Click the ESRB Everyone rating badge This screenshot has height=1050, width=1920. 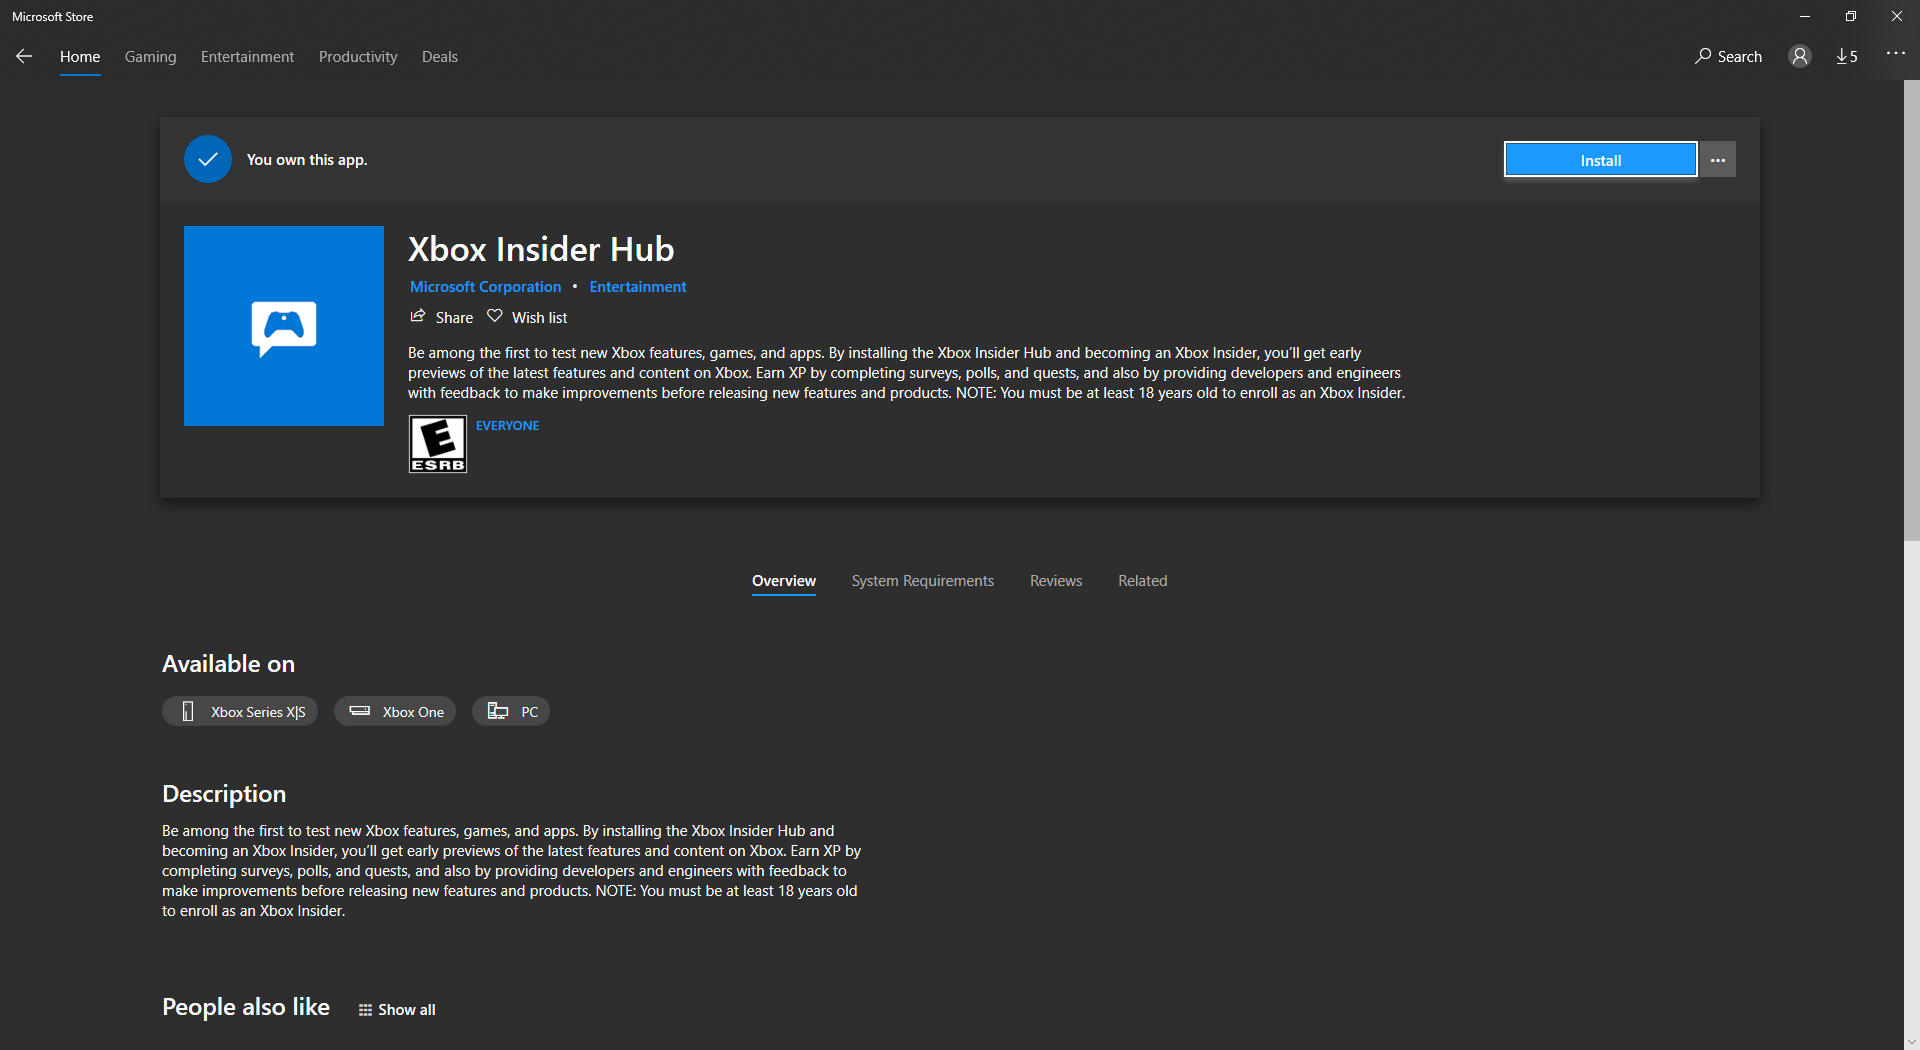(x=438, y=444)
